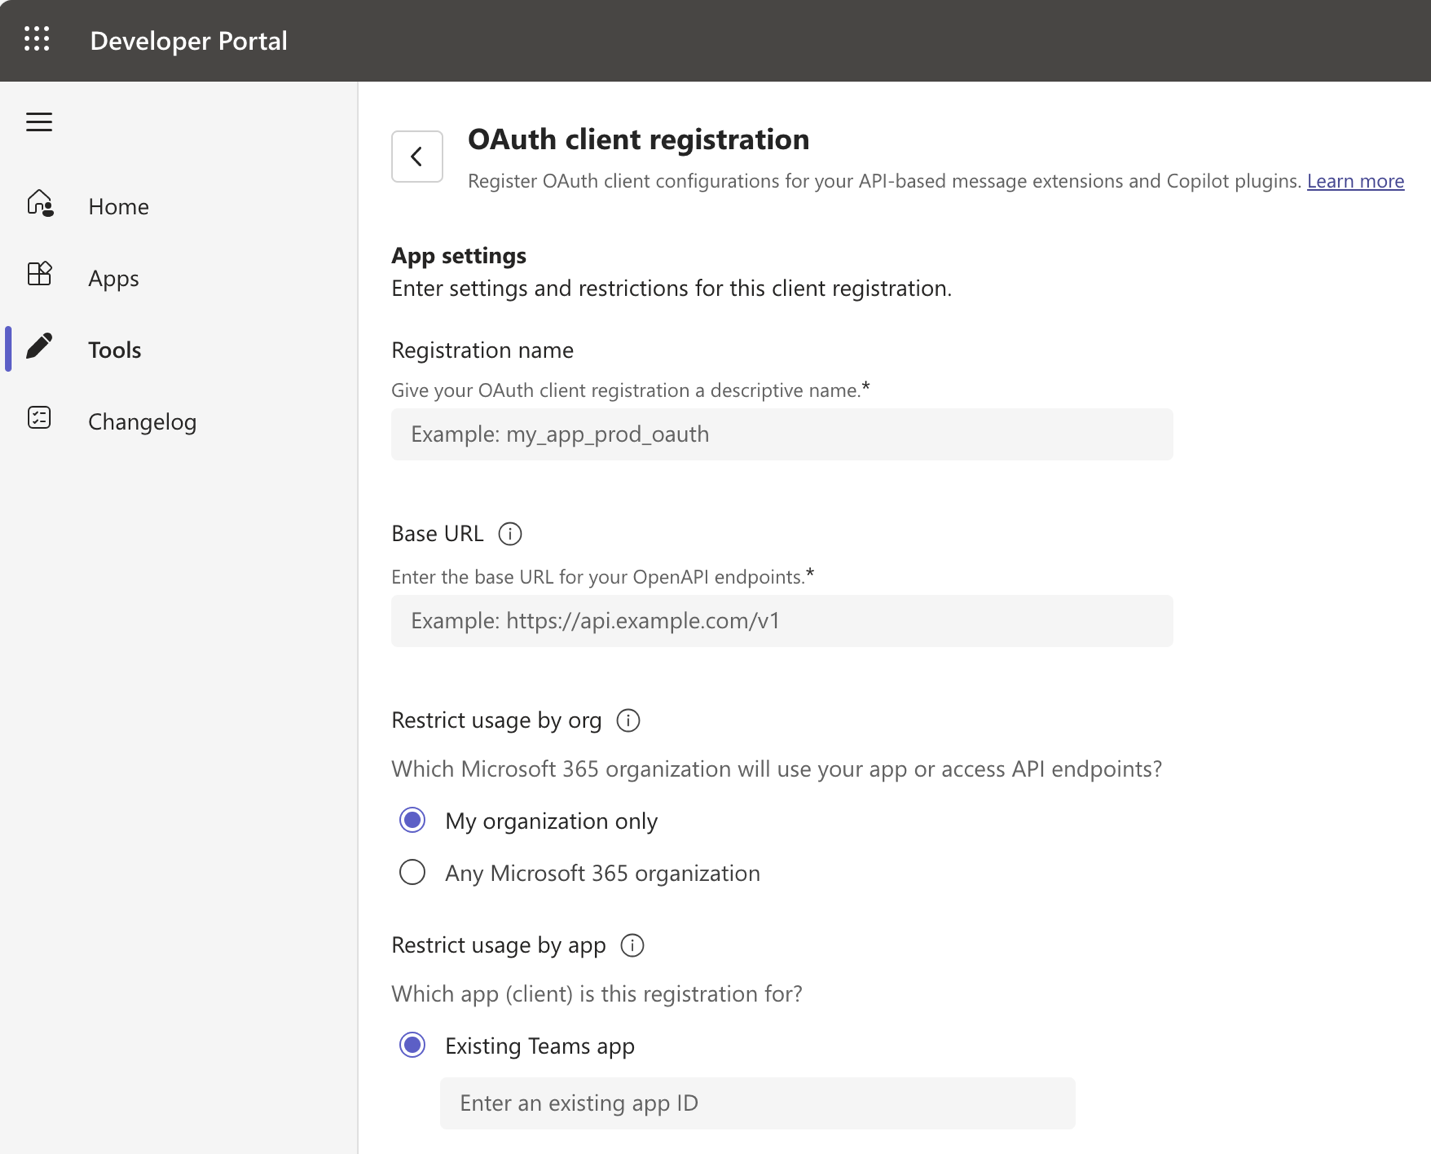
Task: Click the Tools pencil icon
Action: 40,347
